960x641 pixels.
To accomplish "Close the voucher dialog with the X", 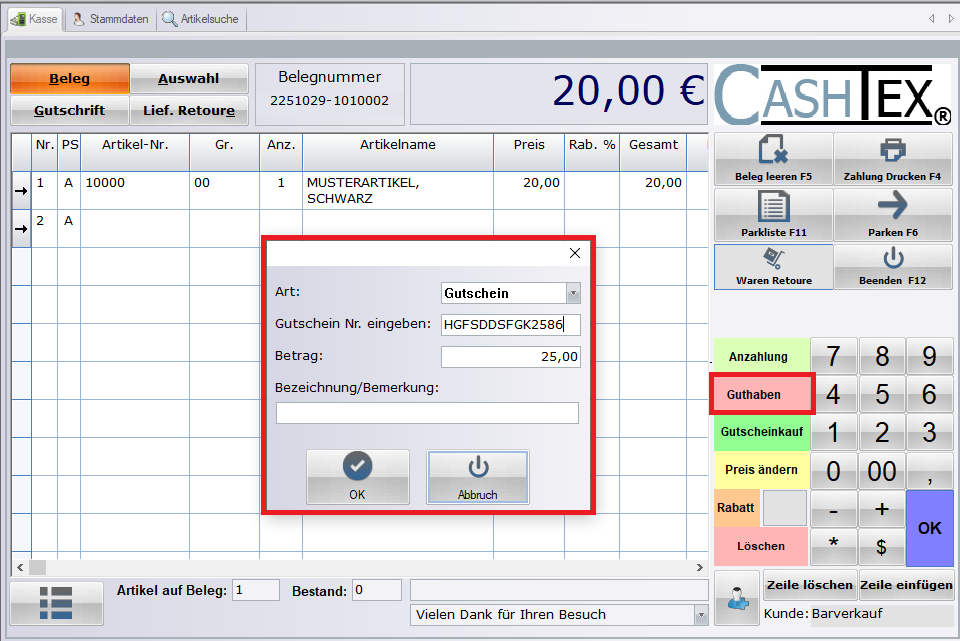I will coord(575,253).
